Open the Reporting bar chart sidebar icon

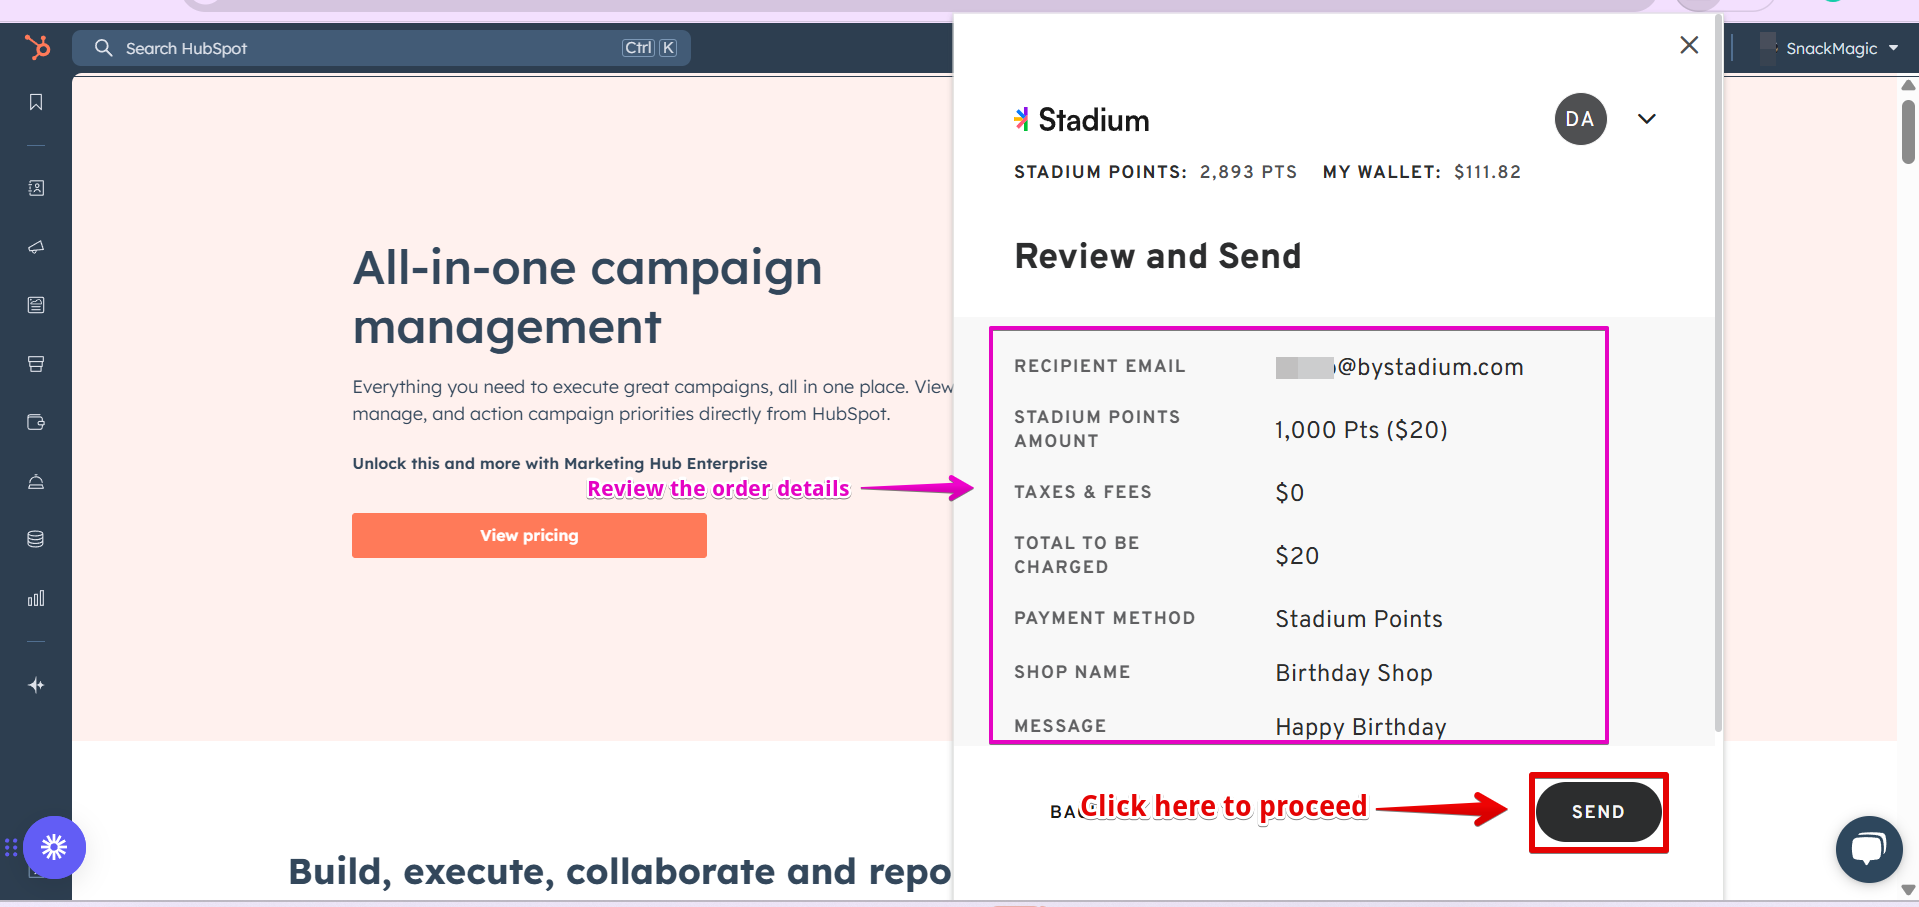tap(36, 598)
